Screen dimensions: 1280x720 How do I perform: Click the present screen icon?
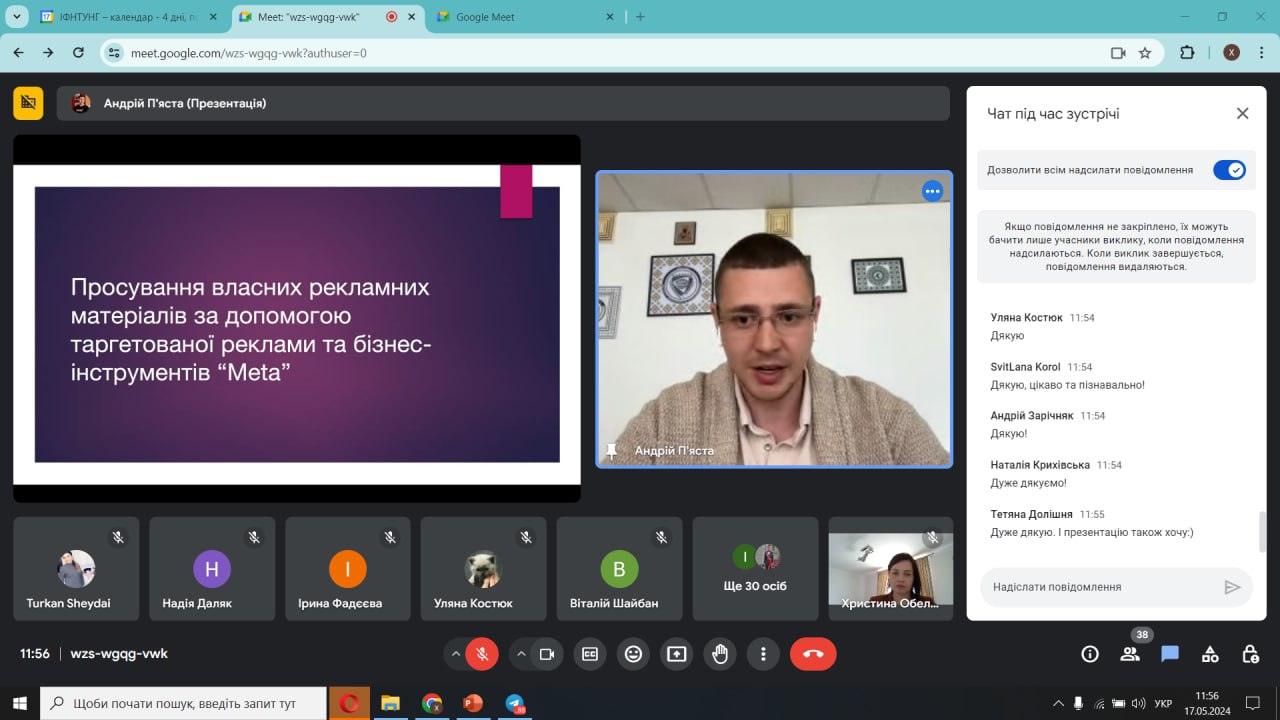click(677, 654)
